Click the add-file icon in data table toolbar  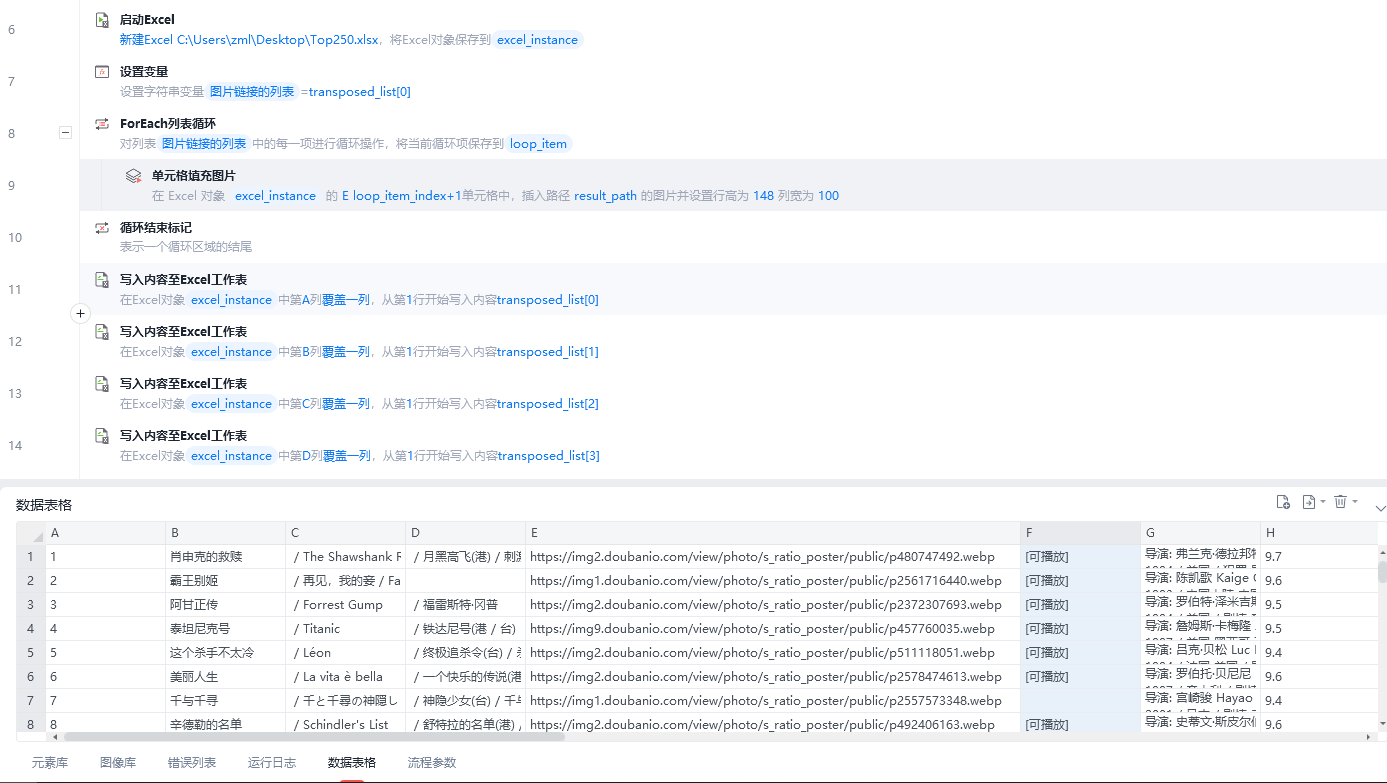click(1283, 502)
